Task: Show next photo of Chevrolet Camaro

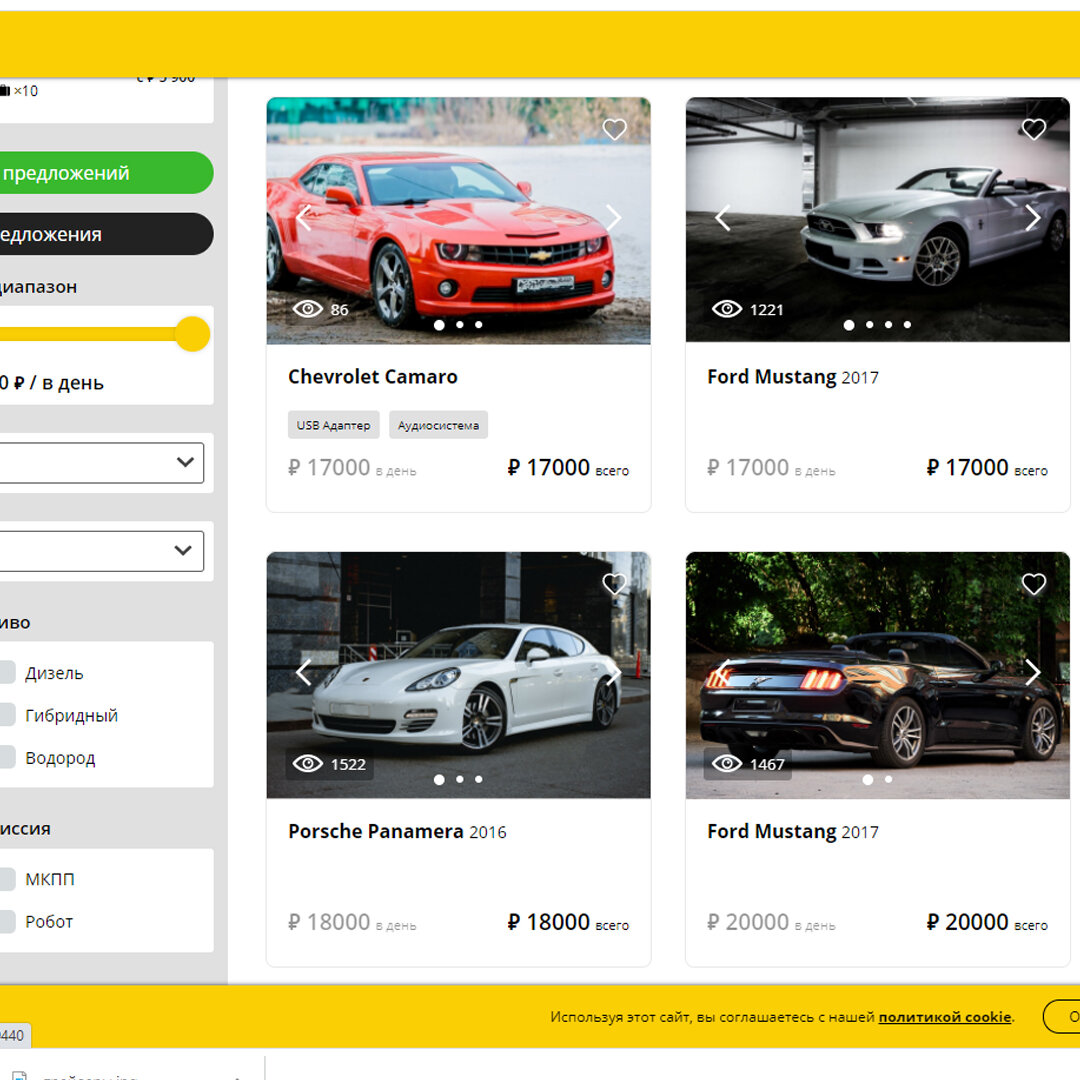Action: pyautogui.click(x=613, y=218)
